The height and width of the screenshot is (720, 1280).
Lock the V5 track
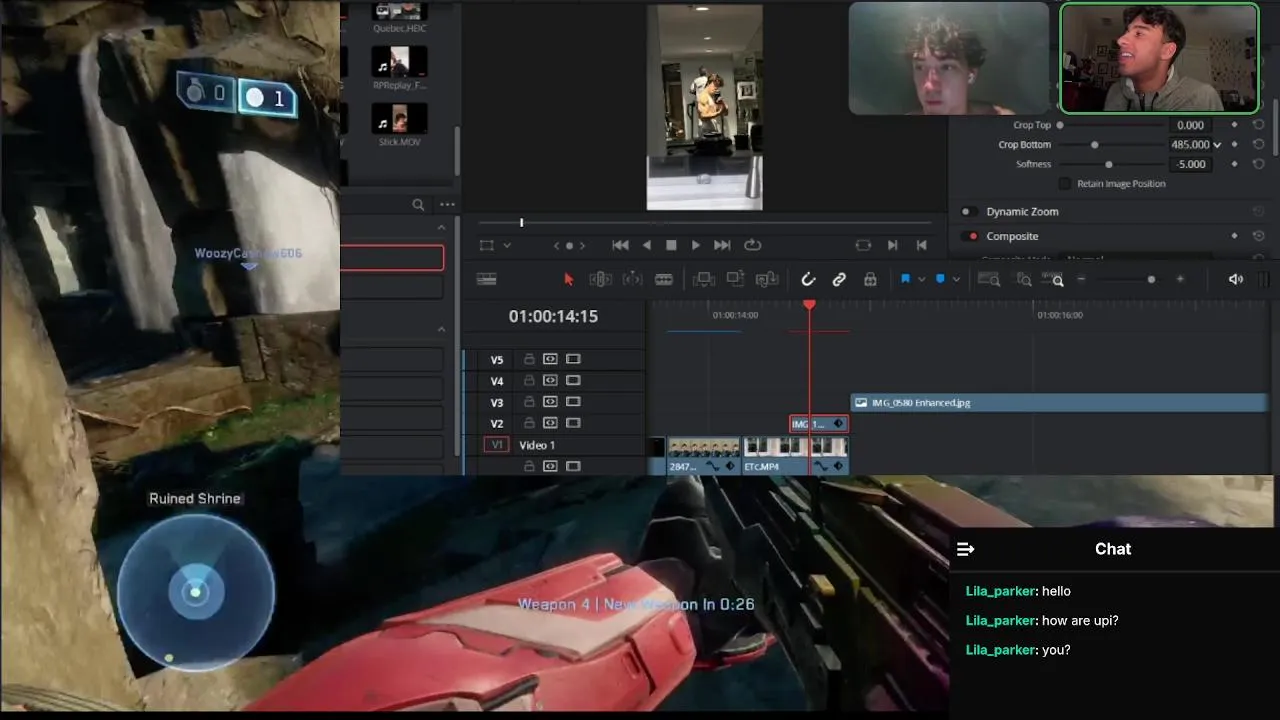click(x=529, y=359)
